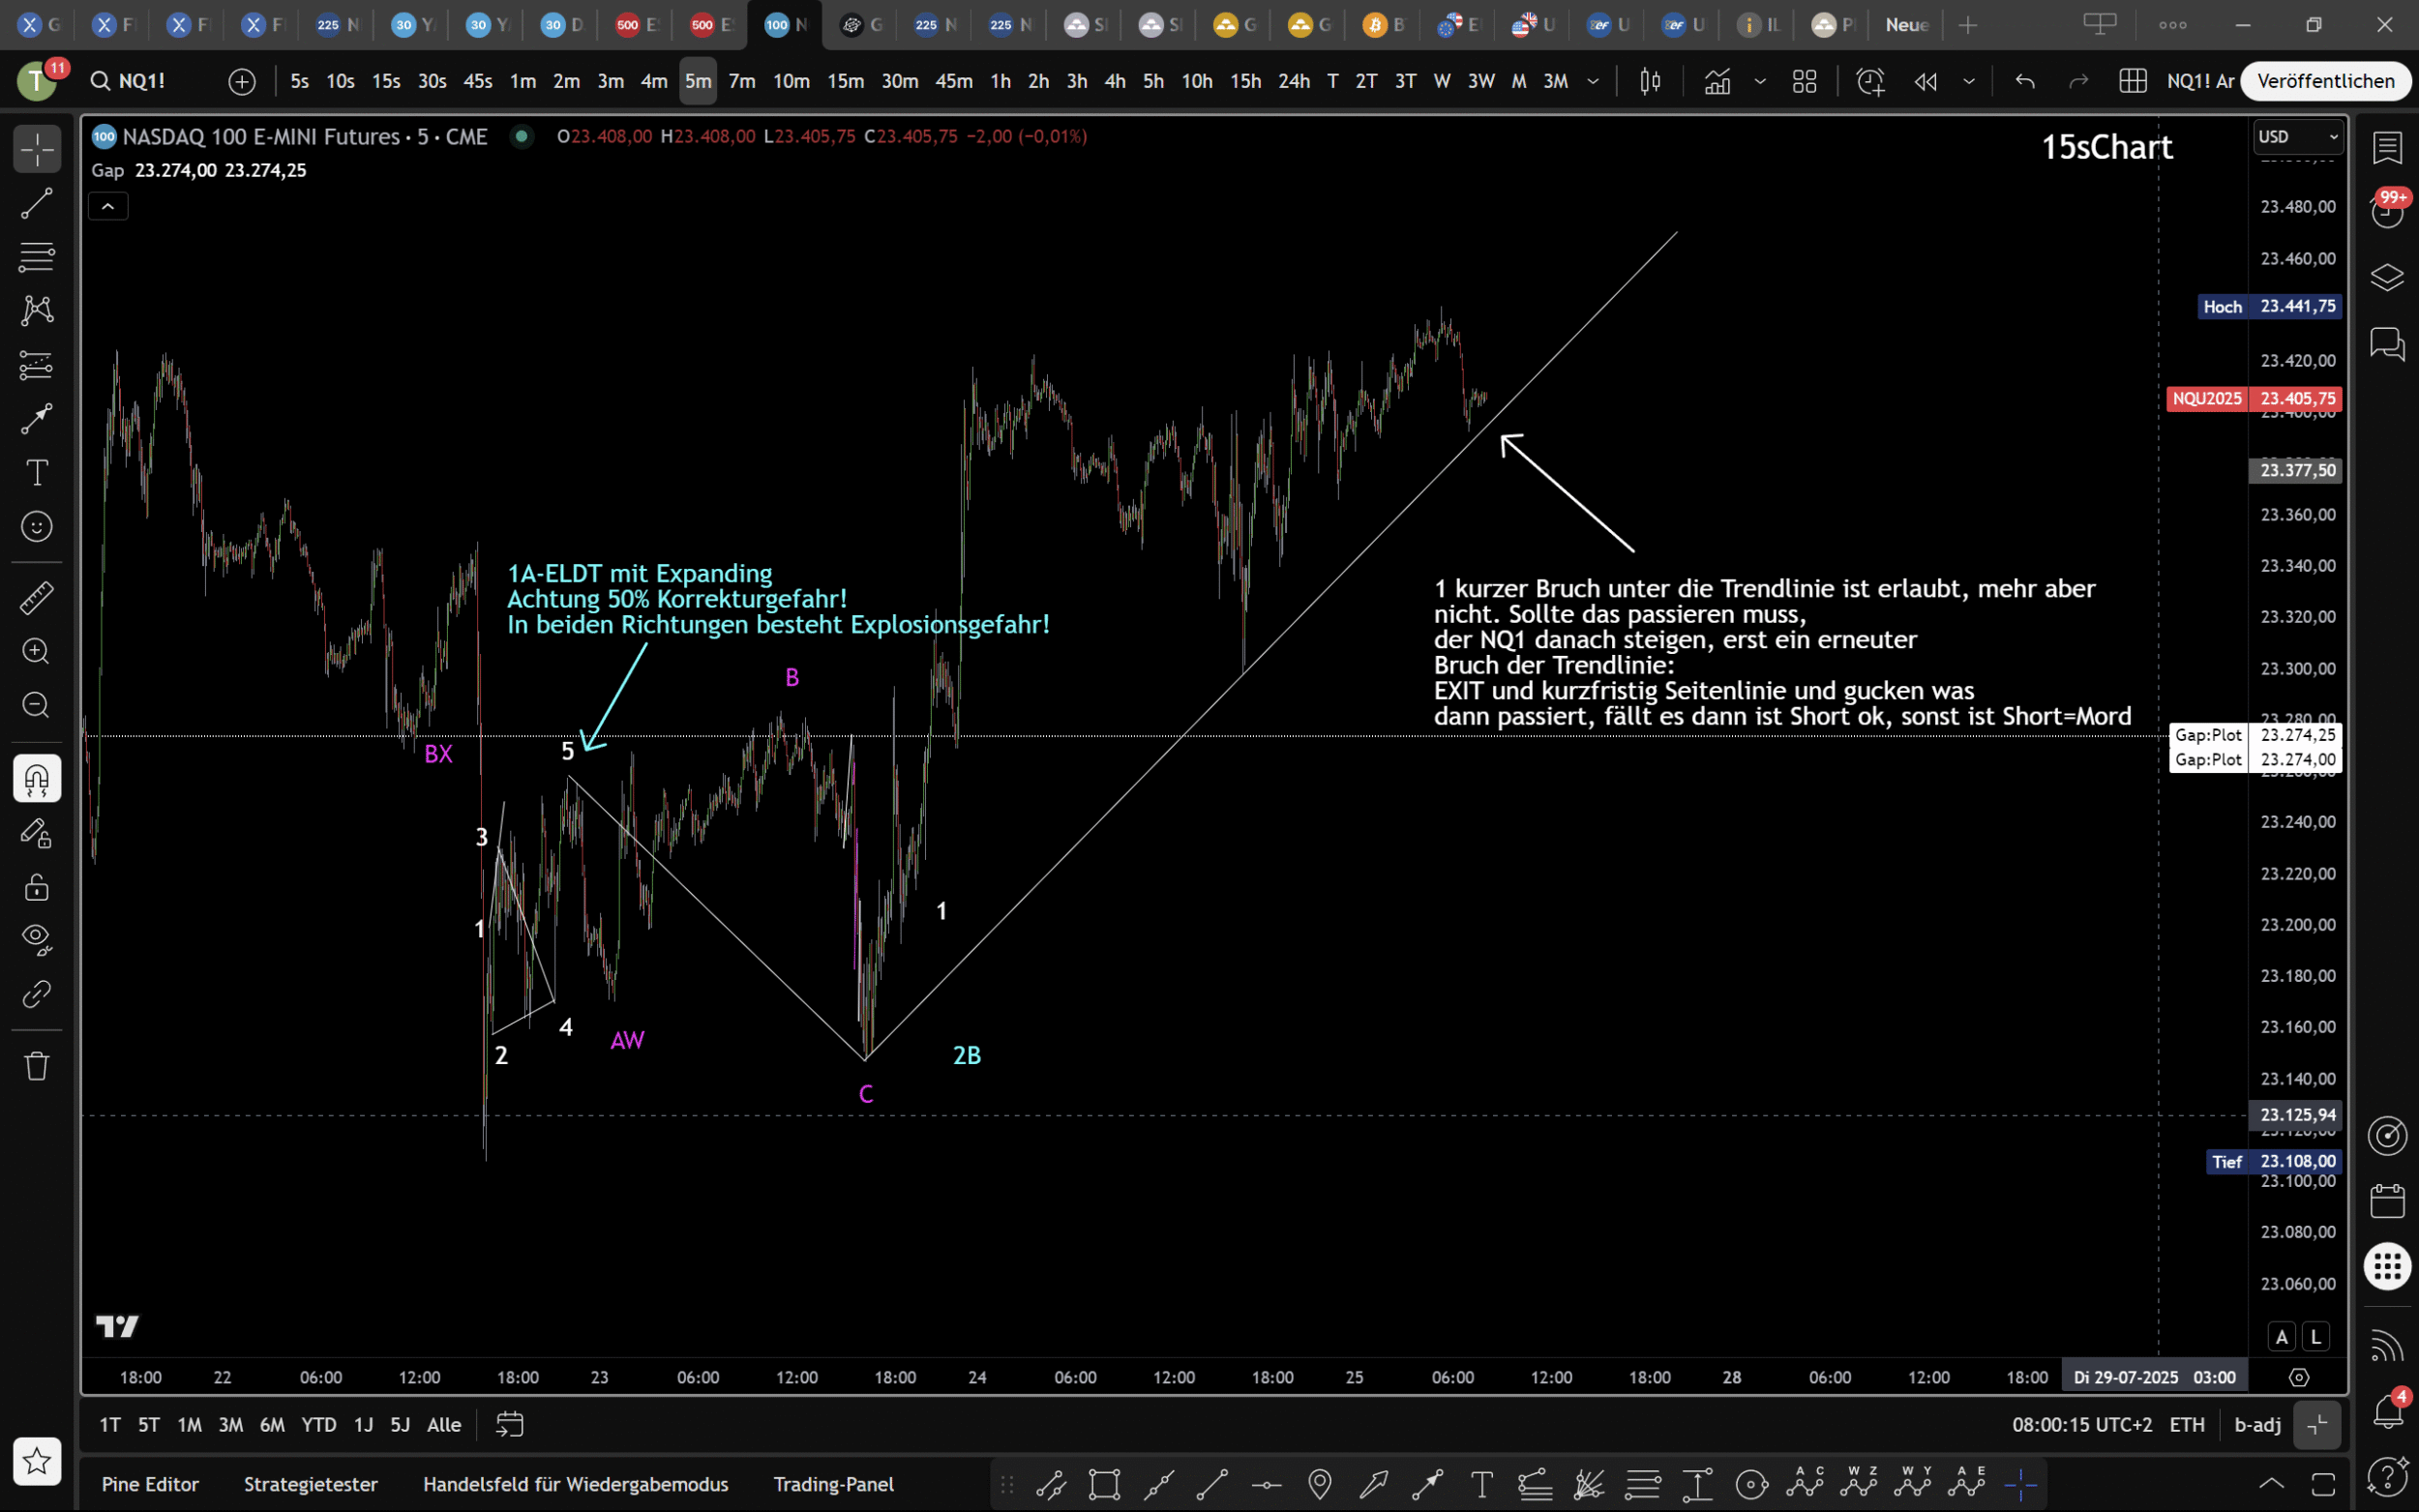Open the Fibonacci retracement tools

(x=37, y=257)
